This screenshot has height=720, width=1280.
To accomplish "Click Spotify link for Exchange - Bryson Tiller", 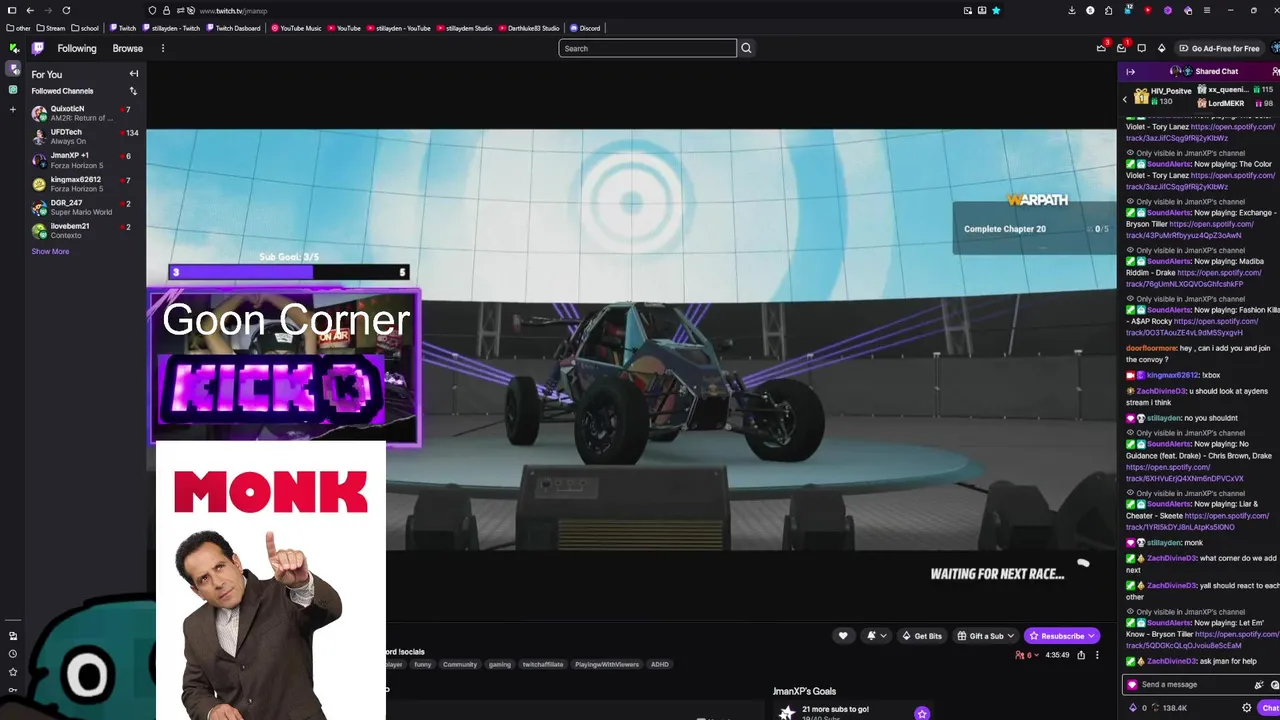I will point(1190,230).
